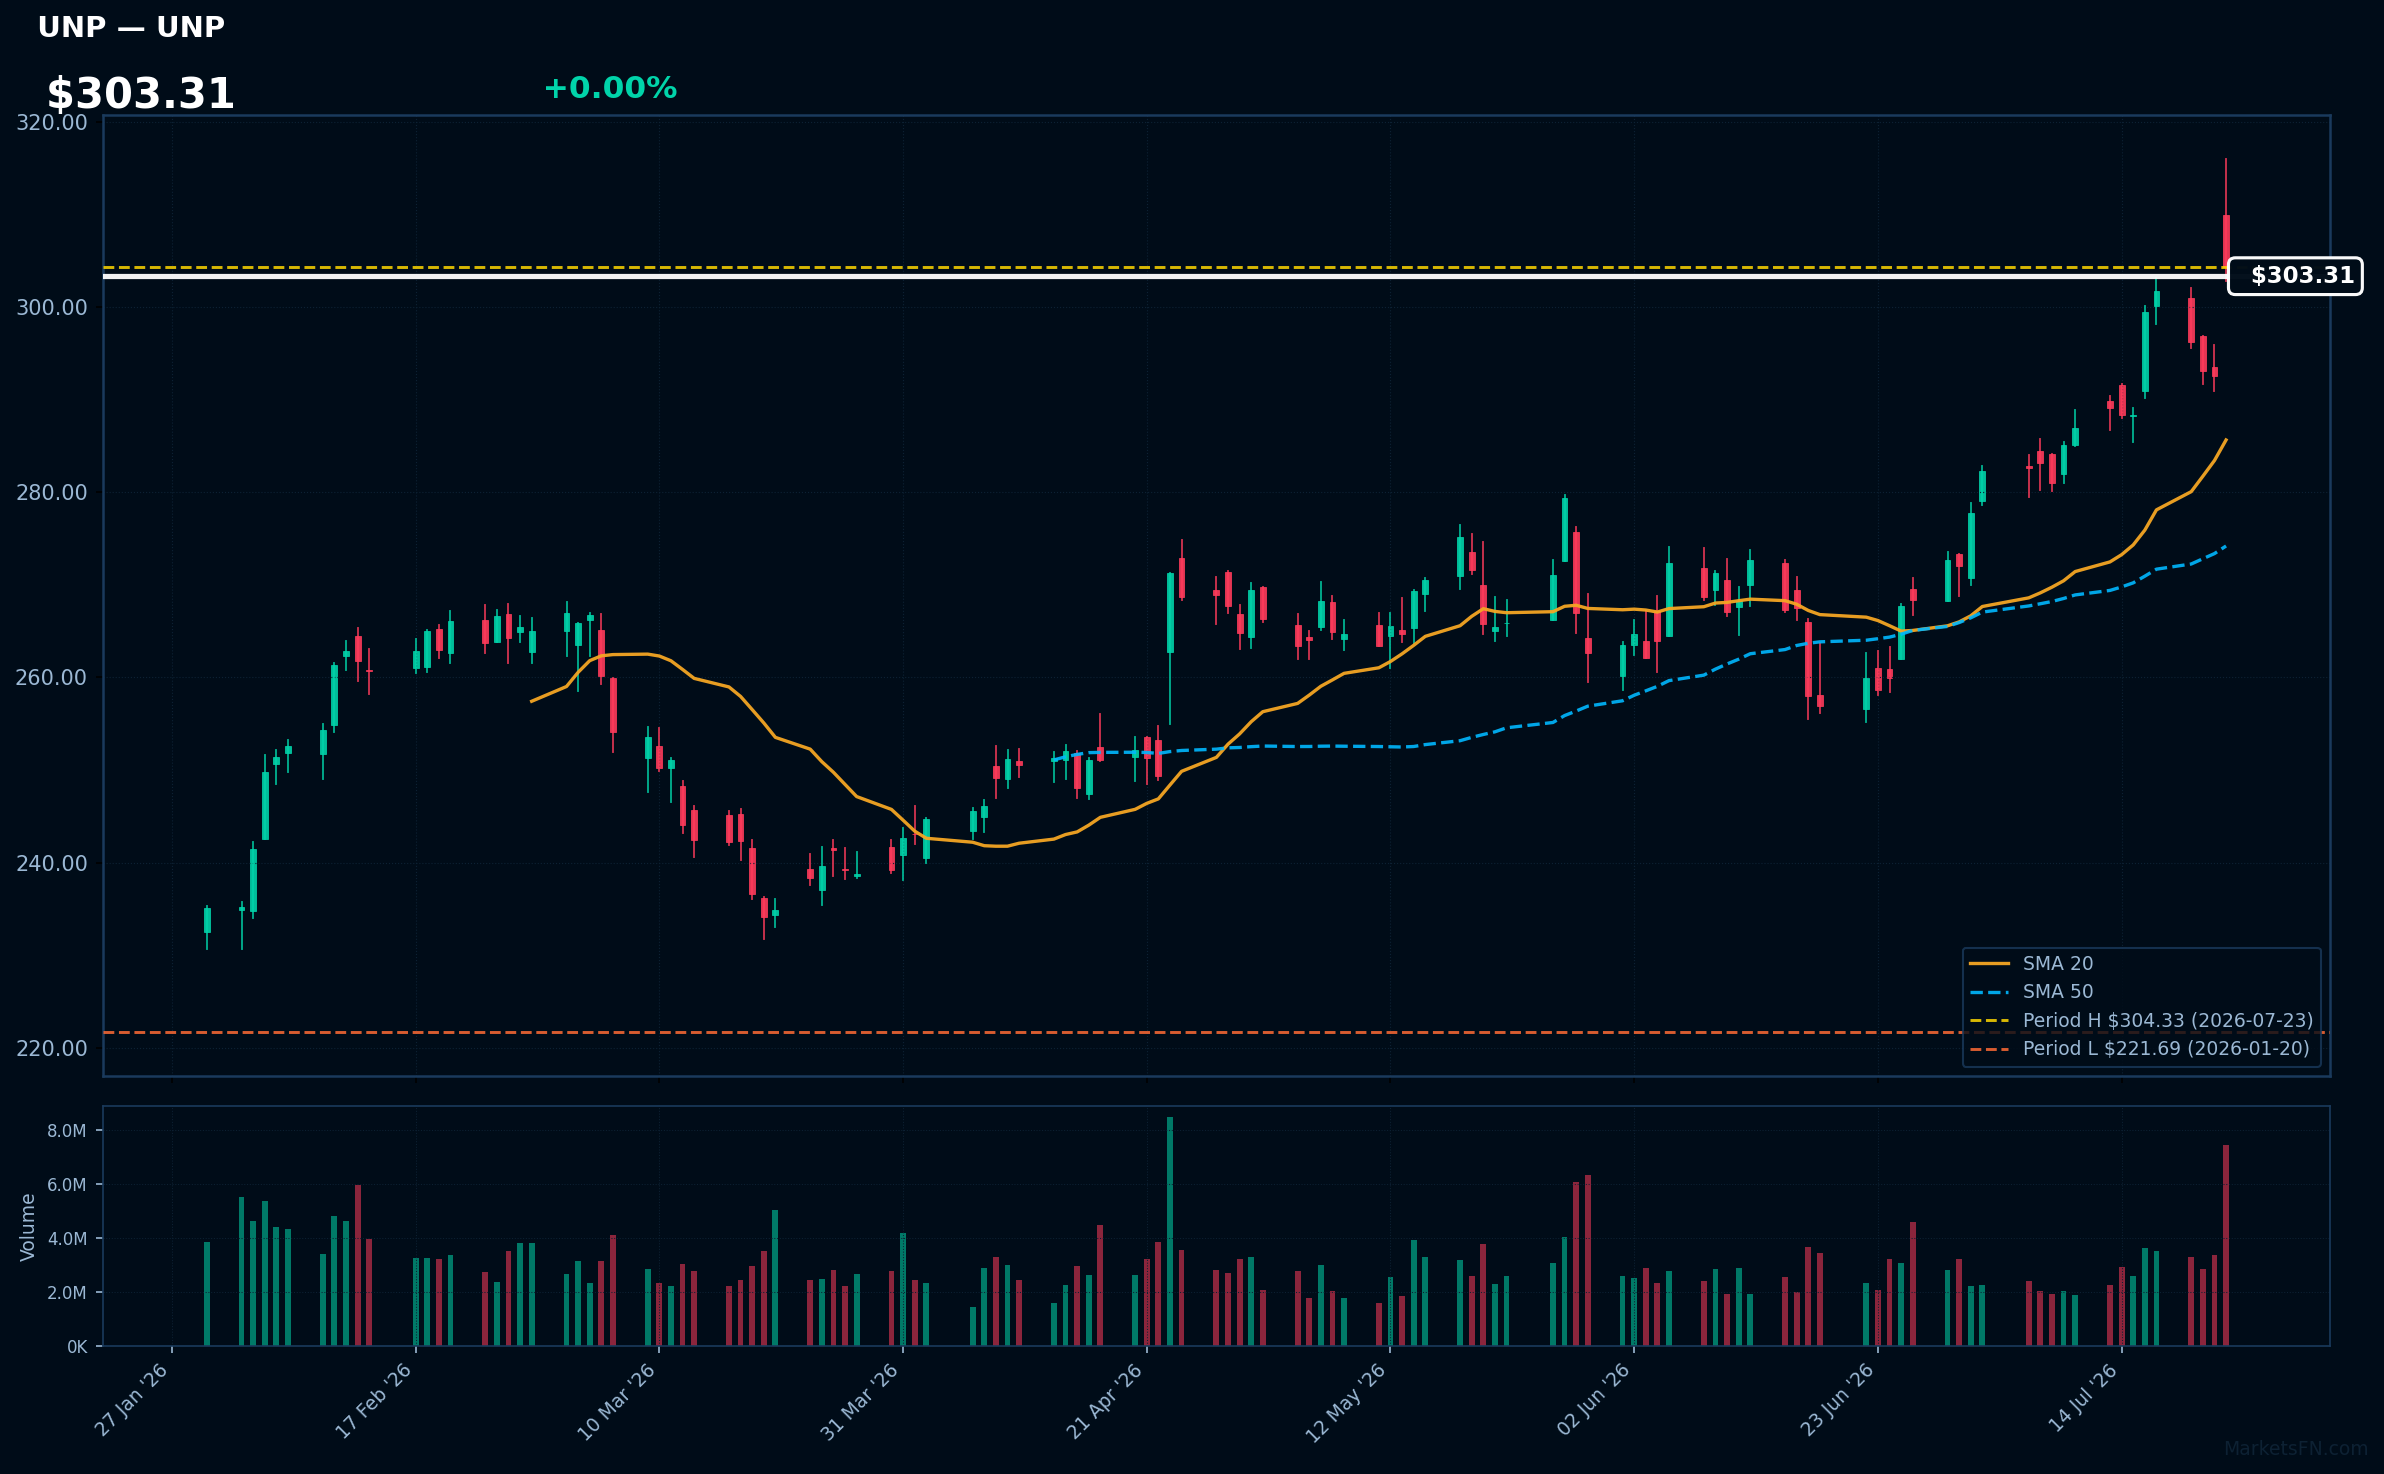Click the 31 Mar '26 date label
The image size is (2384, 1474).
click(860, 1400)
